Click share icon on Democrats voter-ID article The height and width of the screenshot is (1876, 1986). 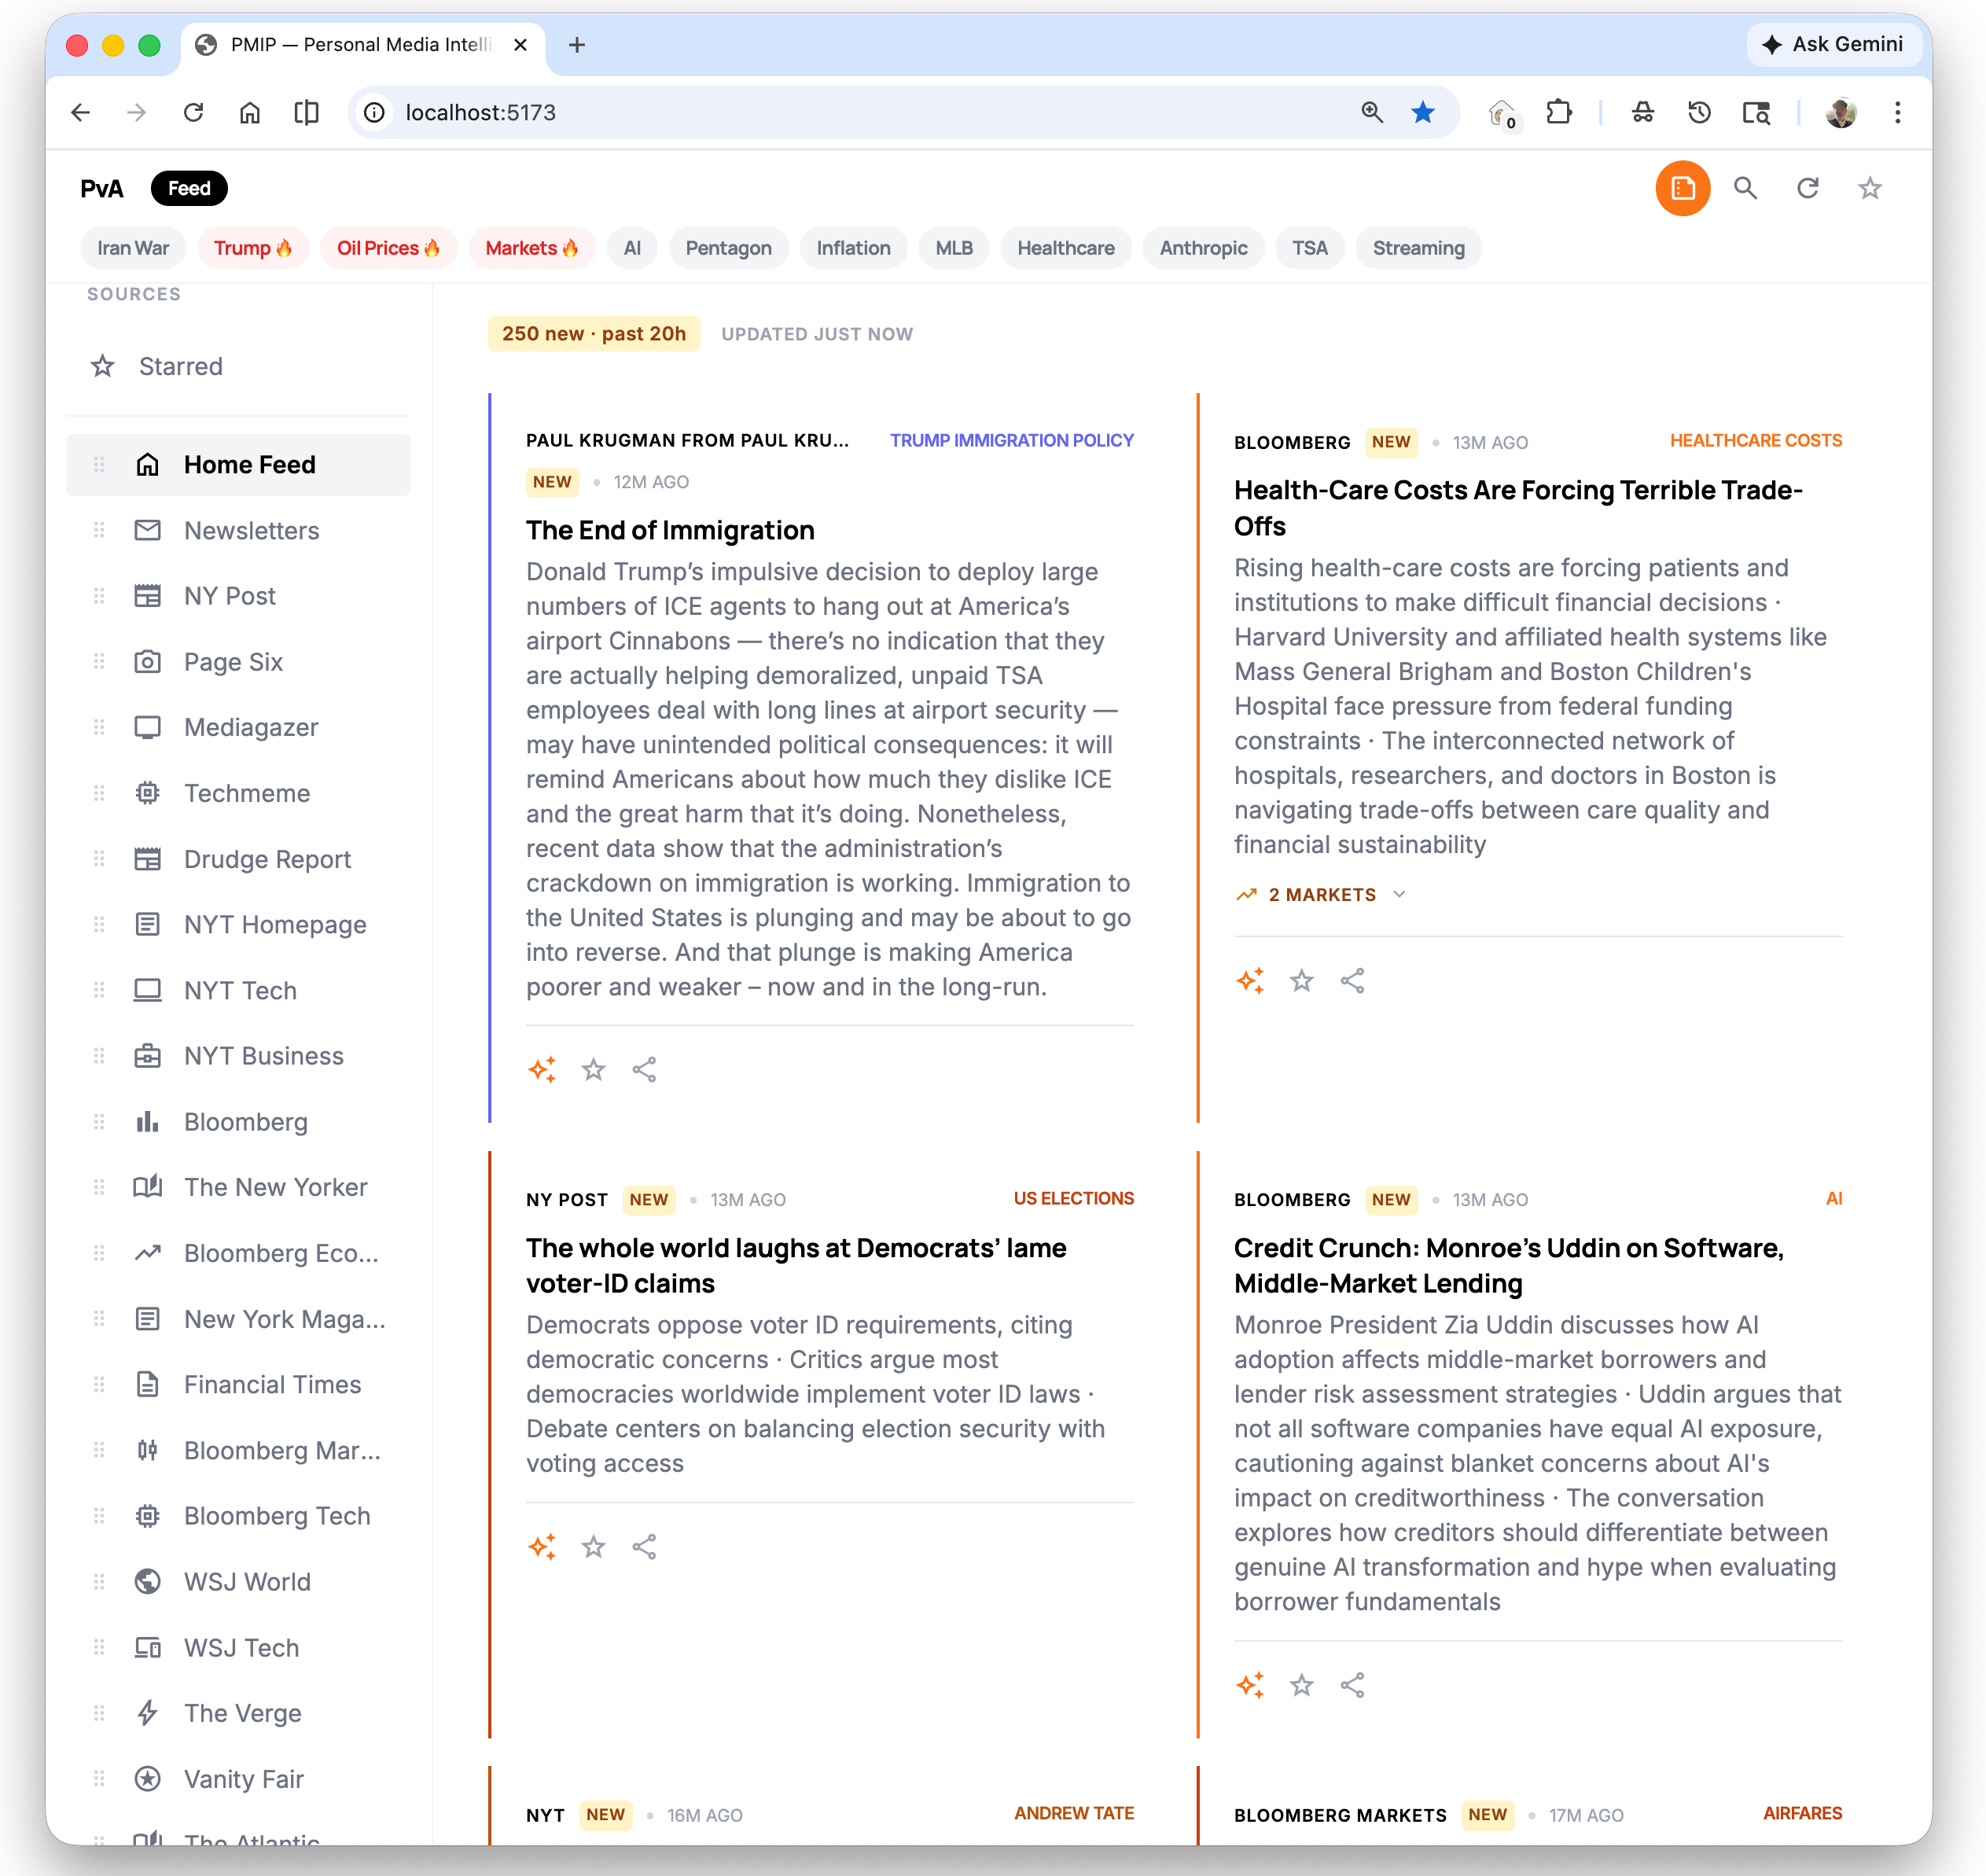(644, 1547)
